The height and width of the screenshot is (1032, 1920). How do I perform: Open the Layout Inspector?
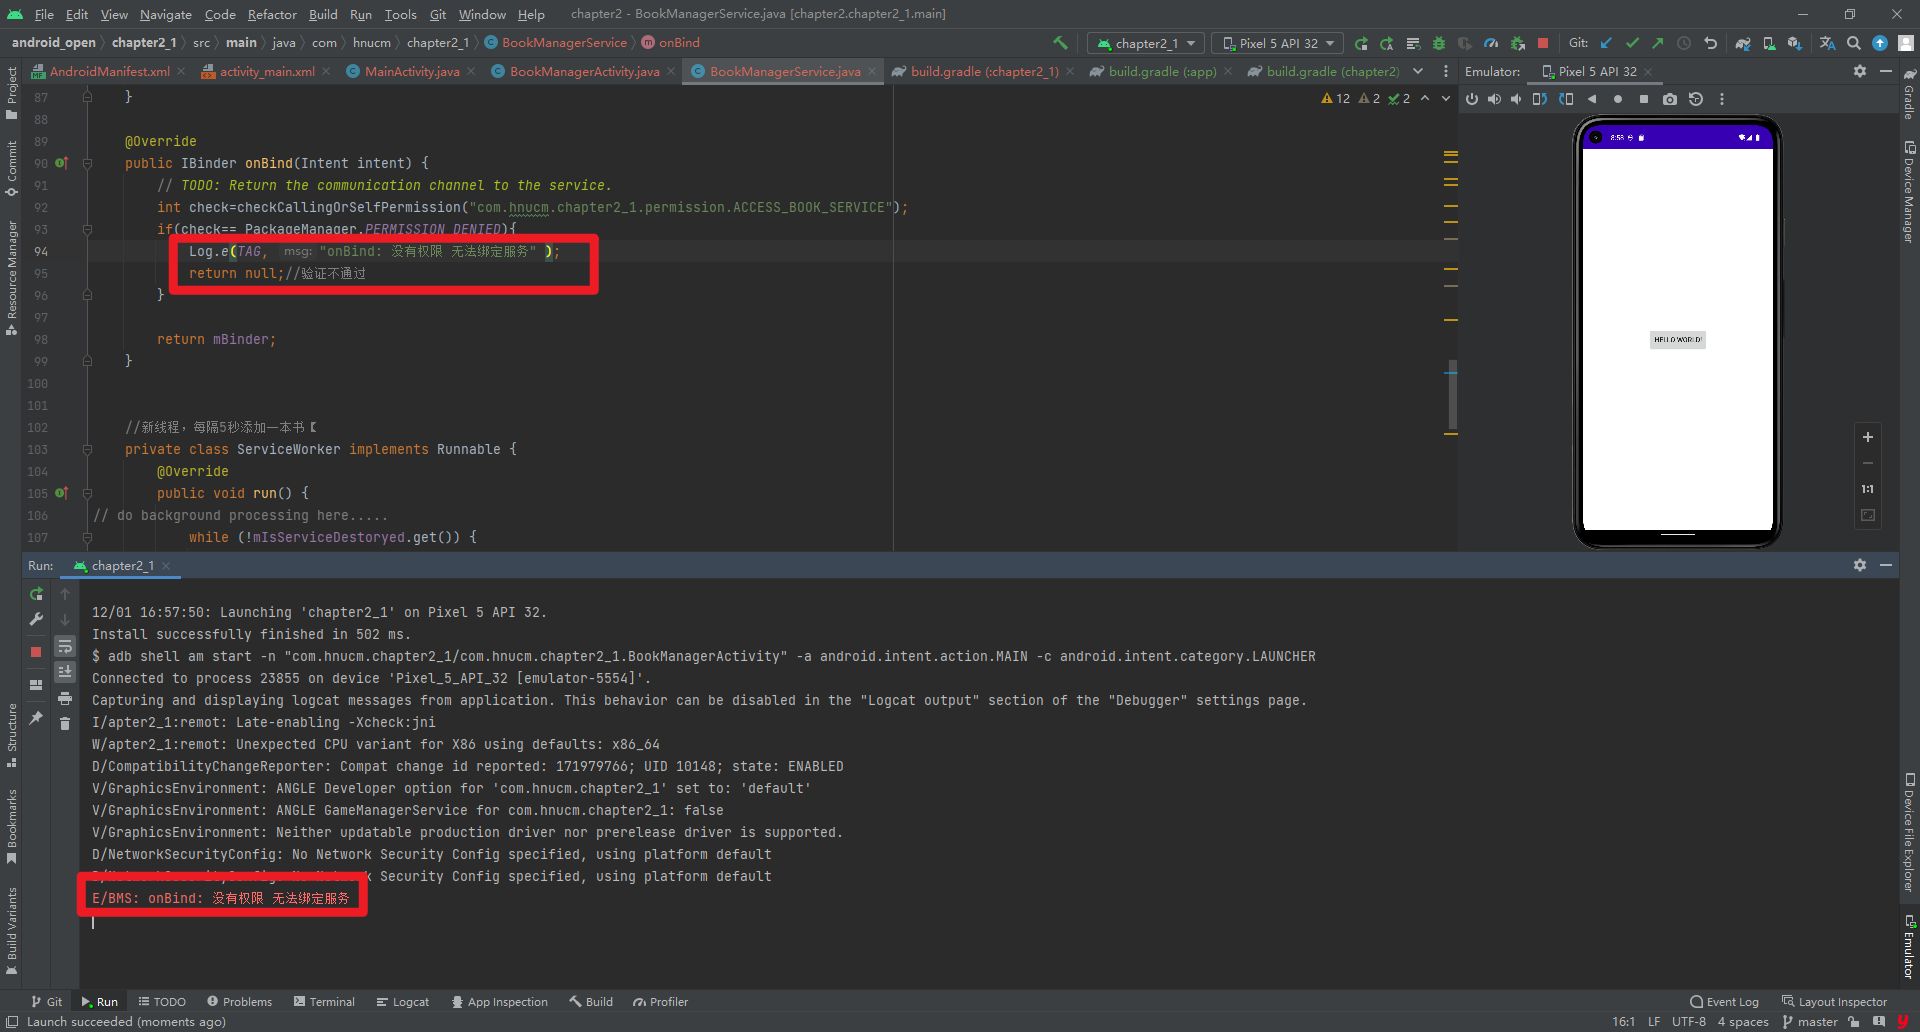(1834, 1001)
